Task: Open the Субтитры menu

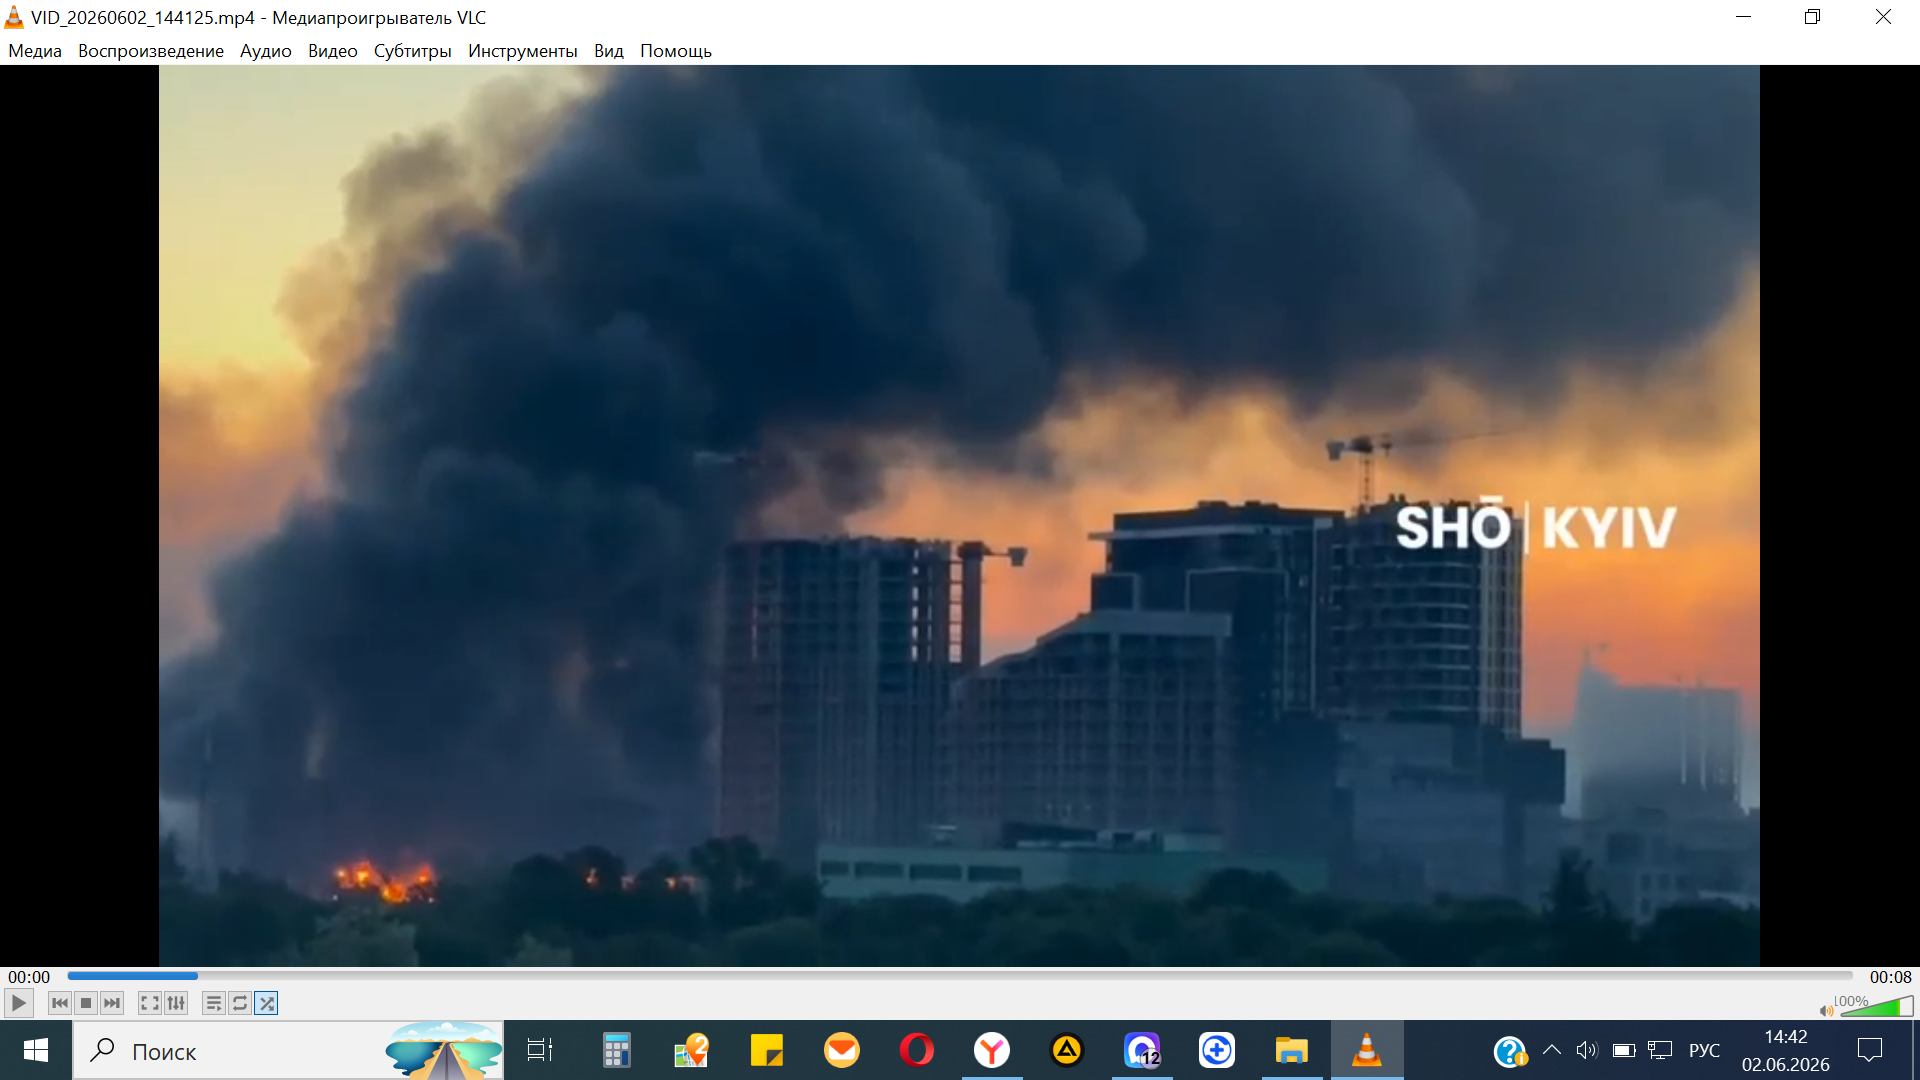Action: 412,51
